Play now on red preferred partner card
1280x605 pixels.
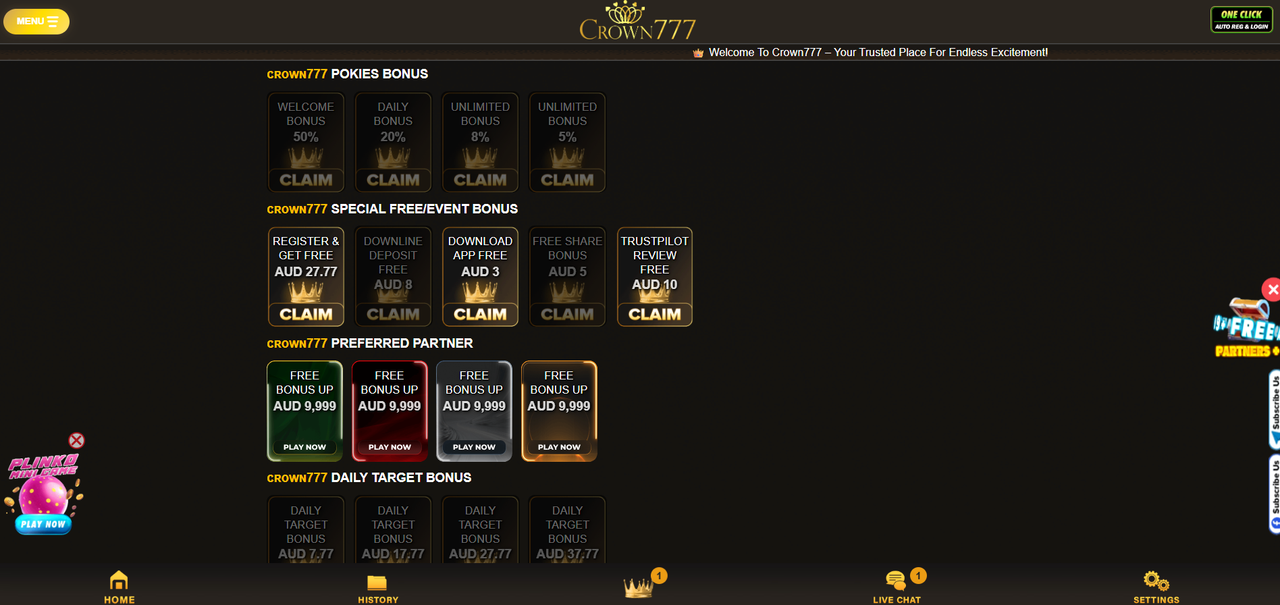pos(390,447)
